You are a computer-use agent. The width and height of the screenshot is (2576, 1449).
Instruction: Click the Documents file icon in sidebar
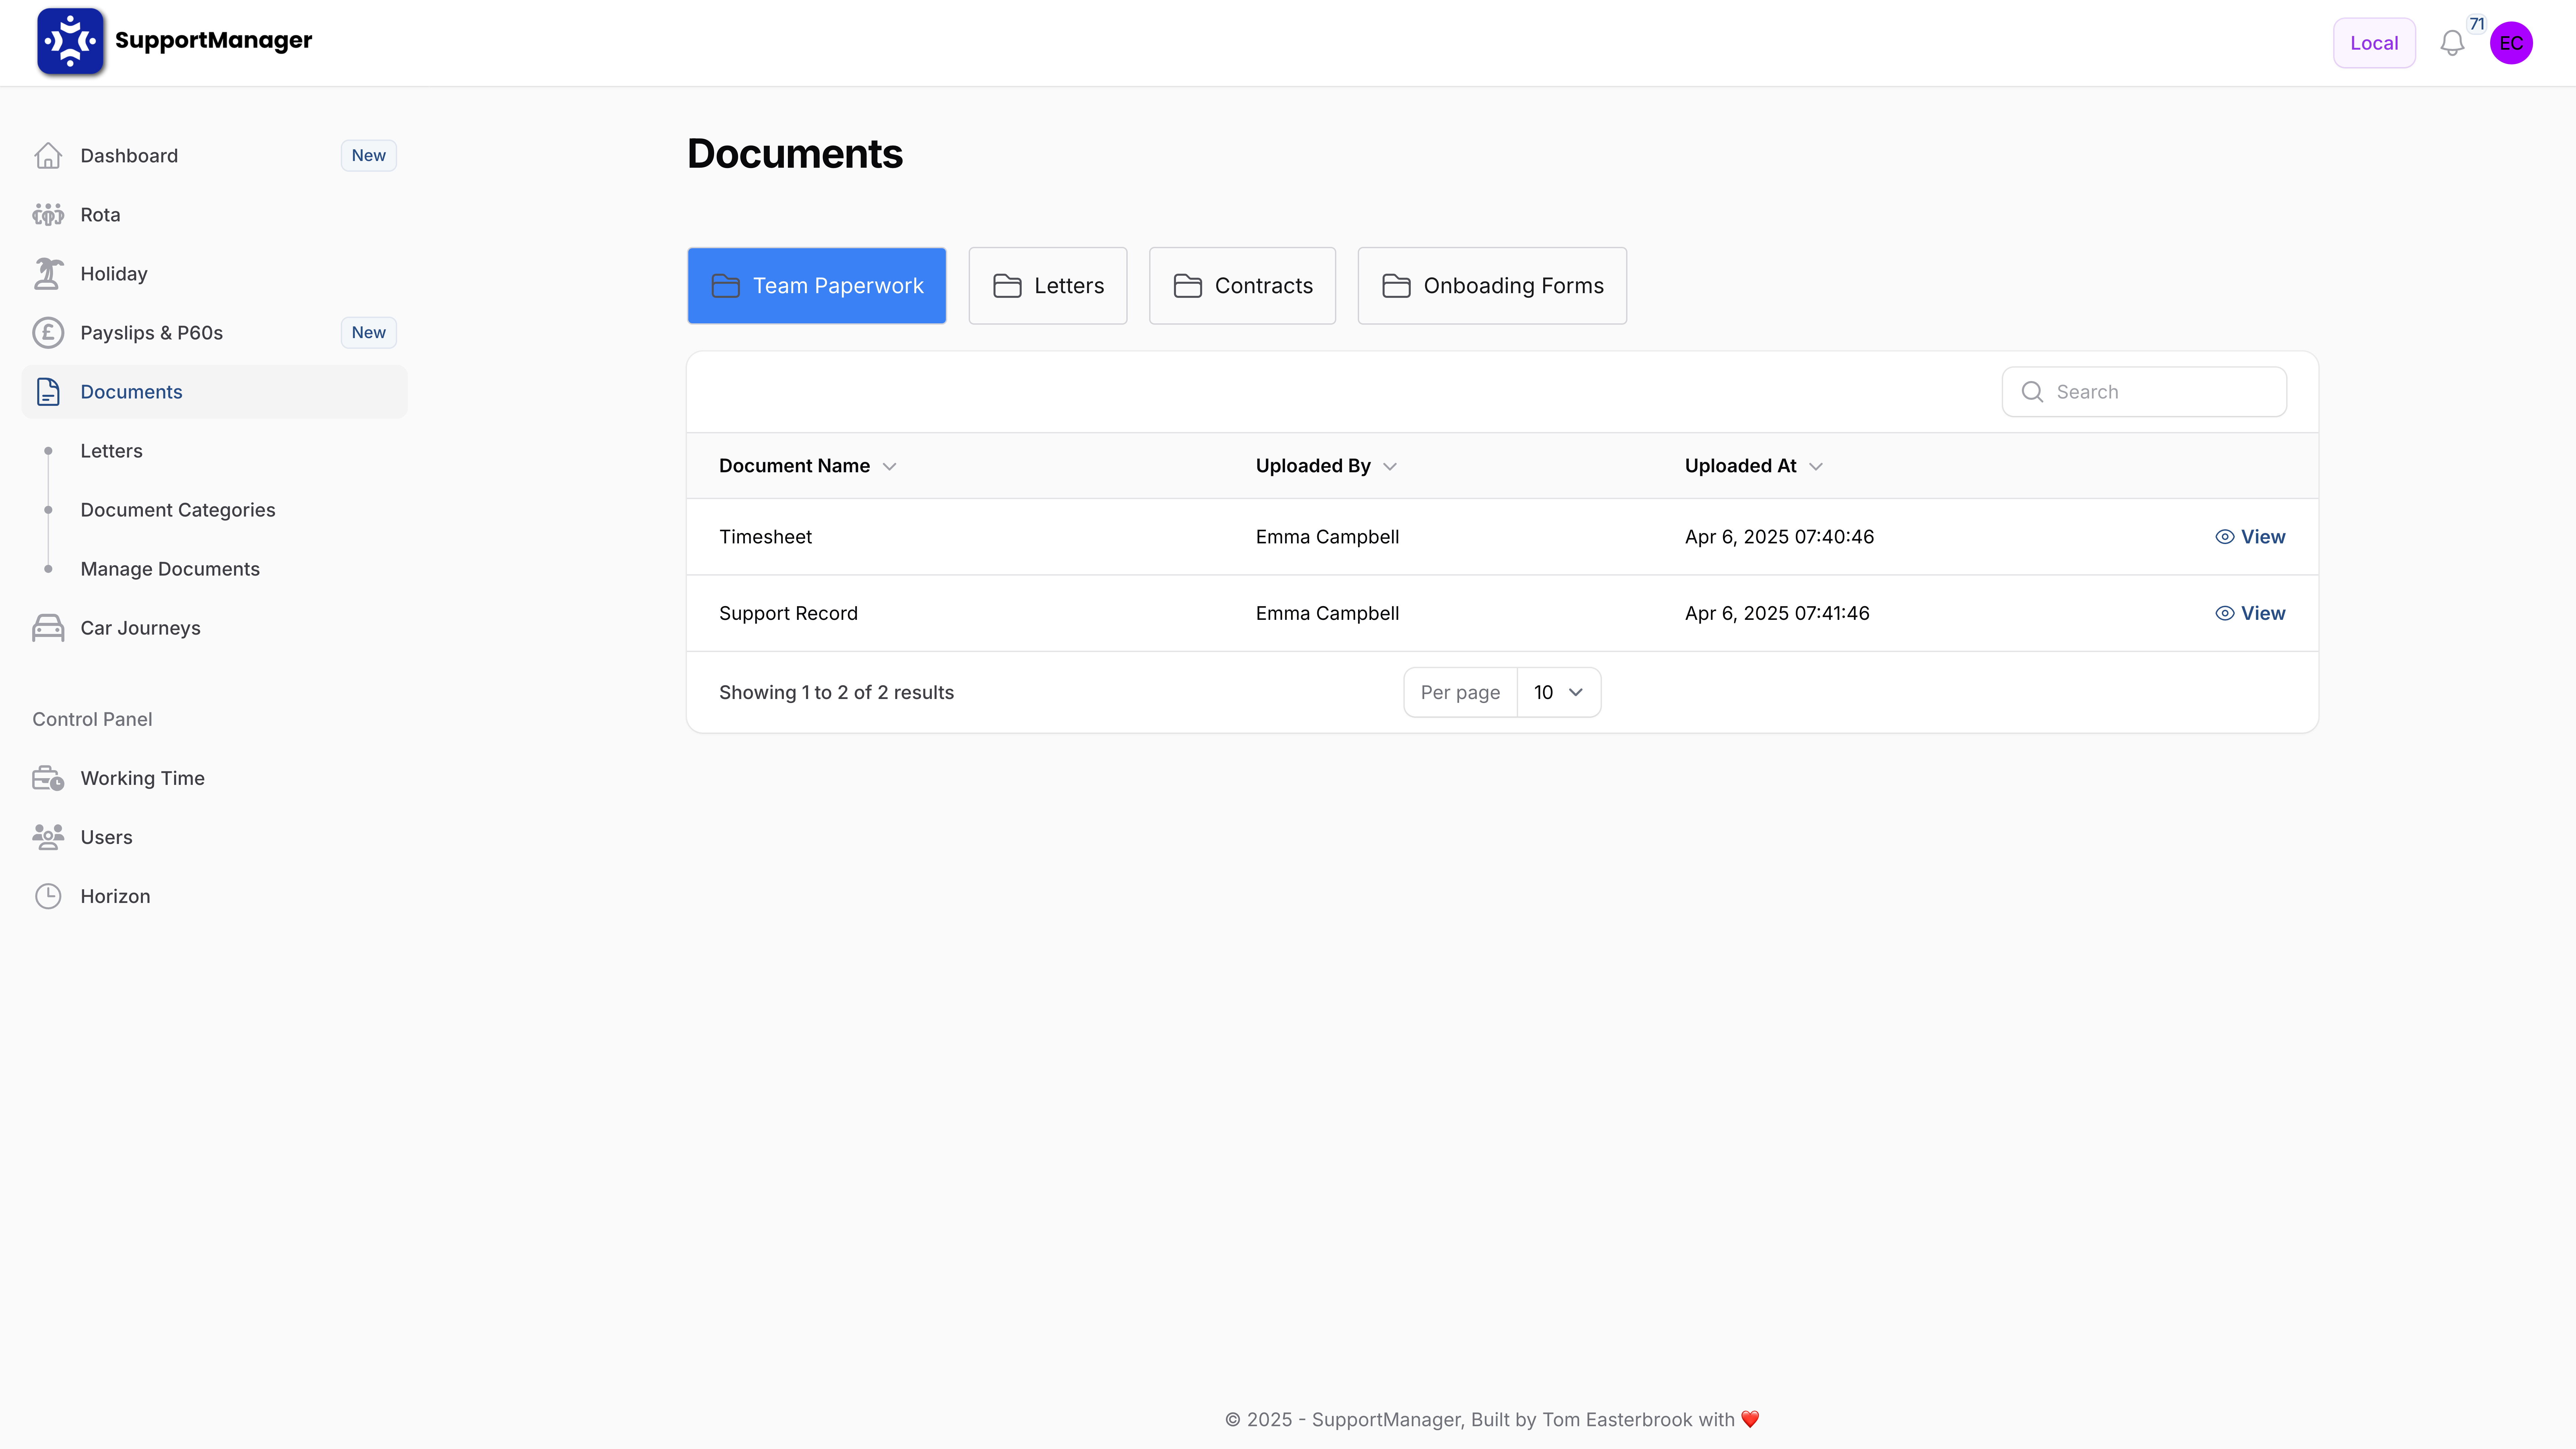pos(48,392)
